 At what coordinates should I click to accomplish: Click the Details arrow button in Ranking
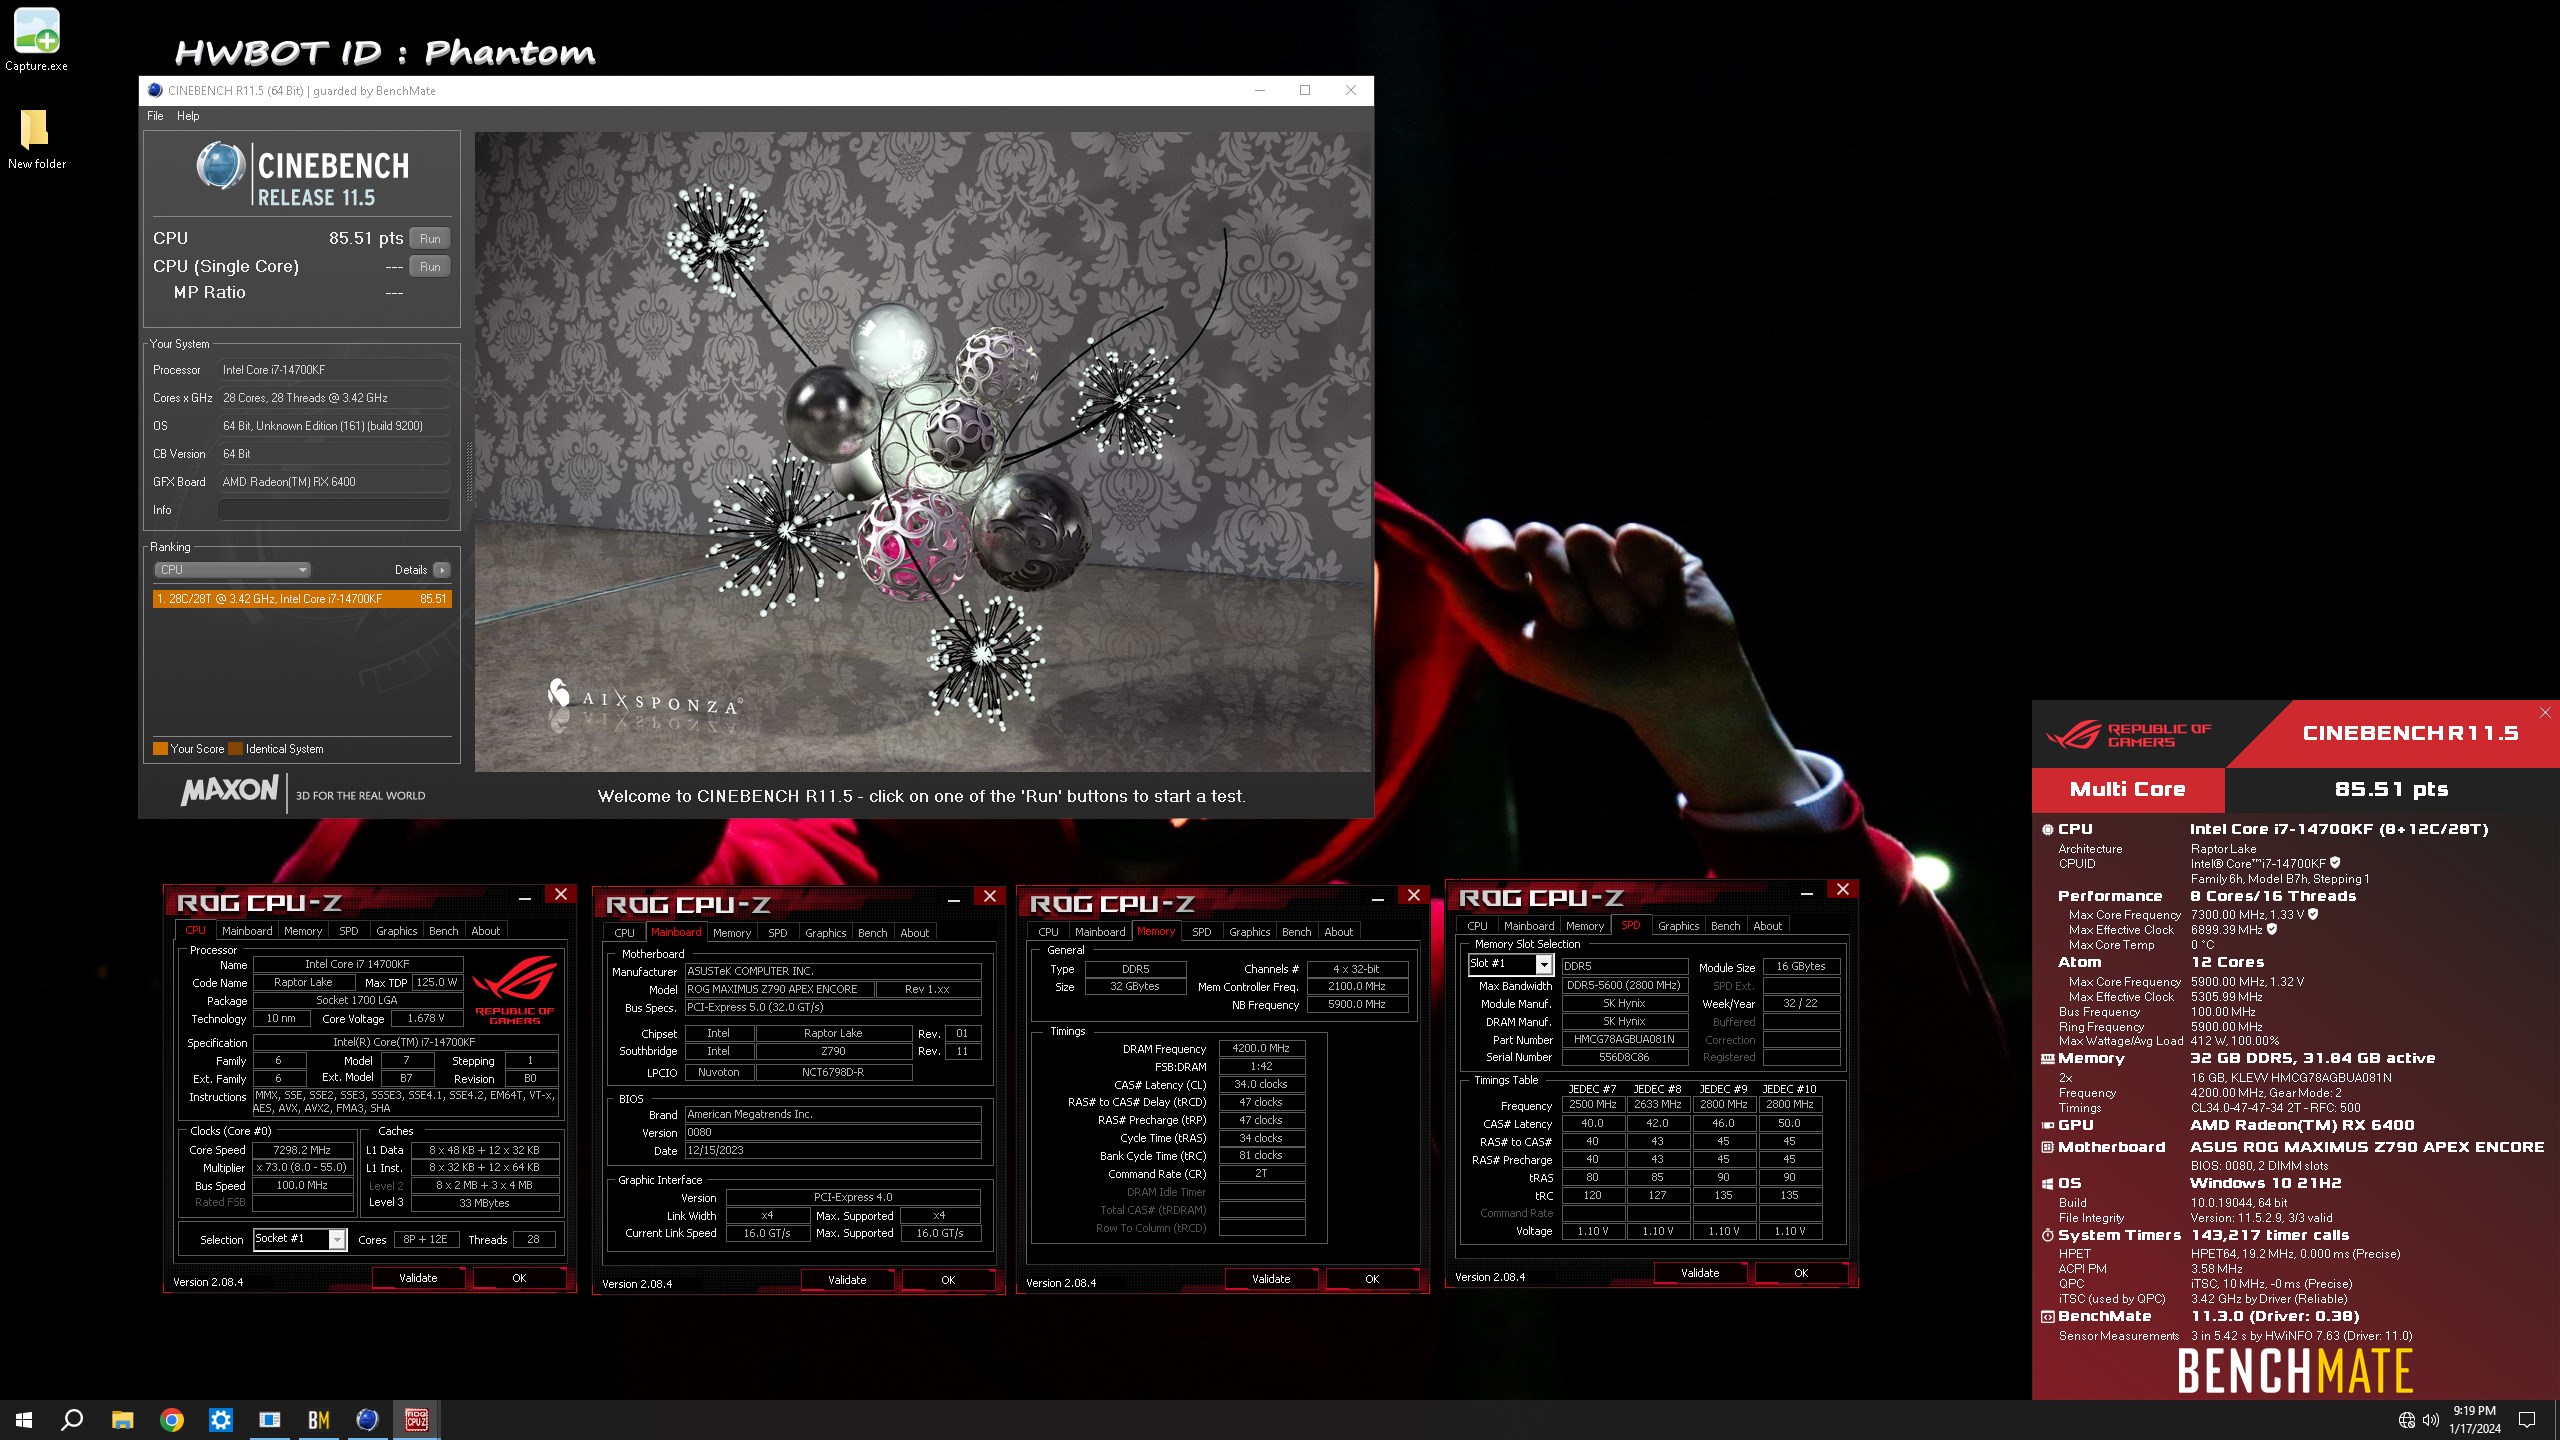click(x=442, y=570)
